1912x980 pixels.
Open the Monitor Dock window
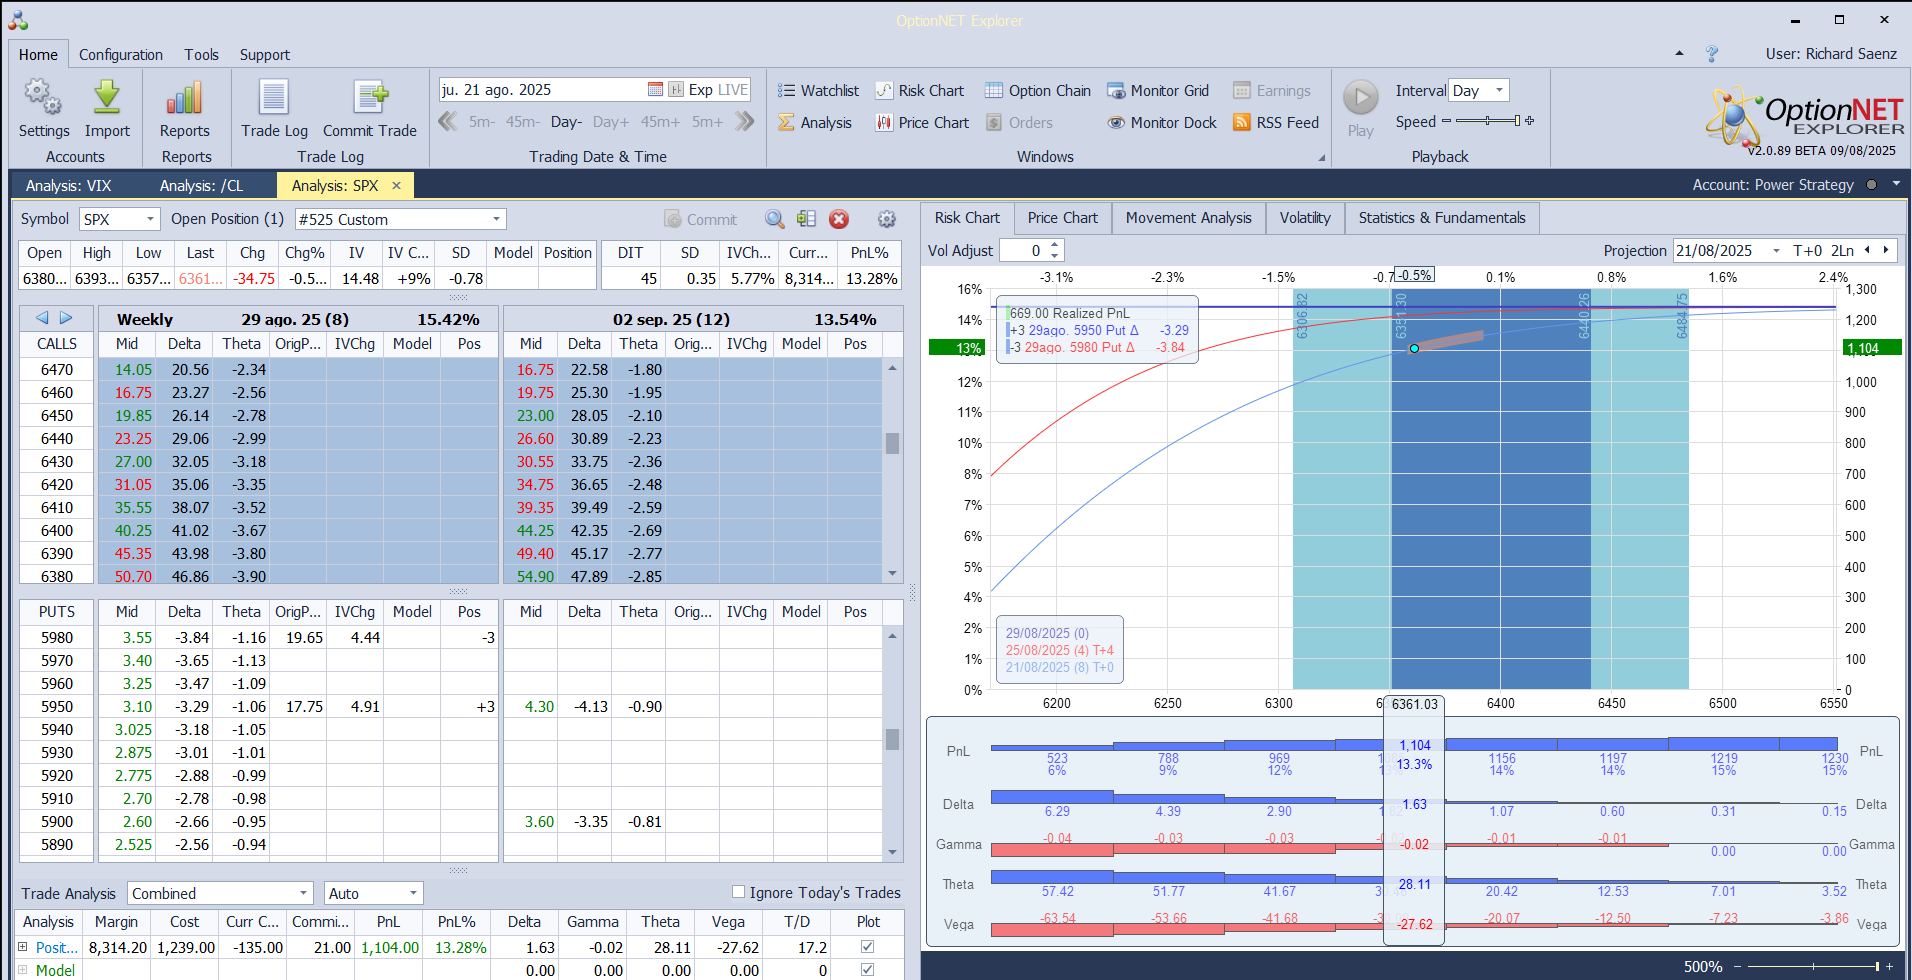1162,123
